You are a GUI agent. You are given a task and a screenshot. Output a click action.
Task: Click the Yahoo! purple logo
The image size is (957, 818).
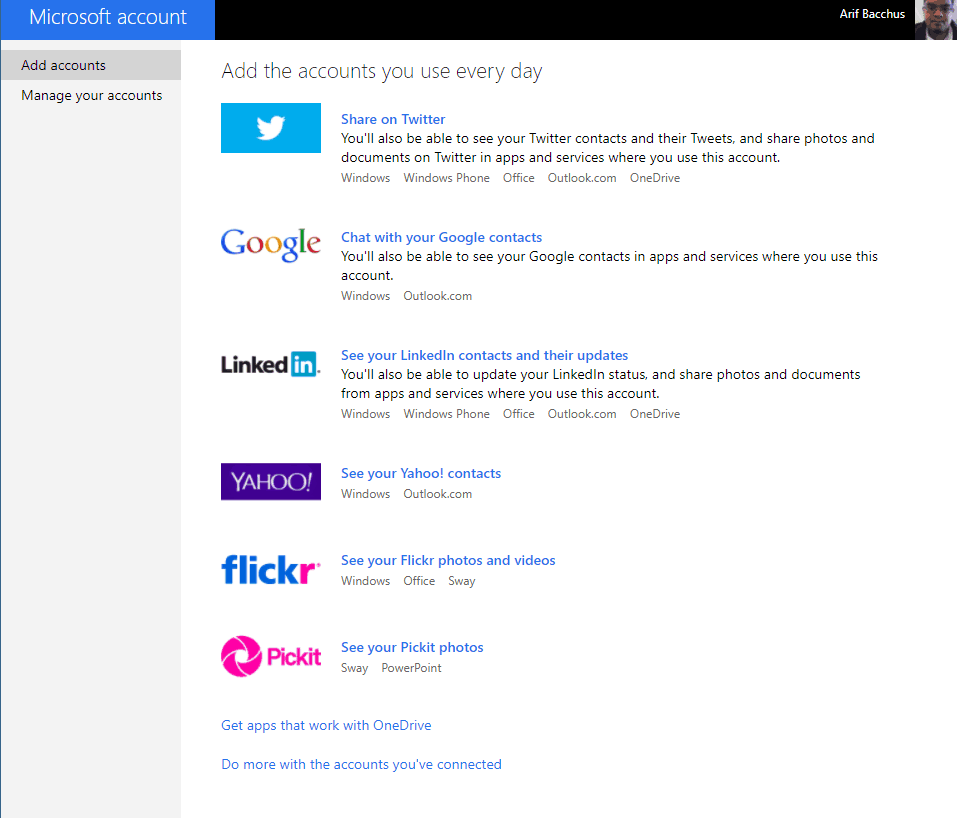270,482
